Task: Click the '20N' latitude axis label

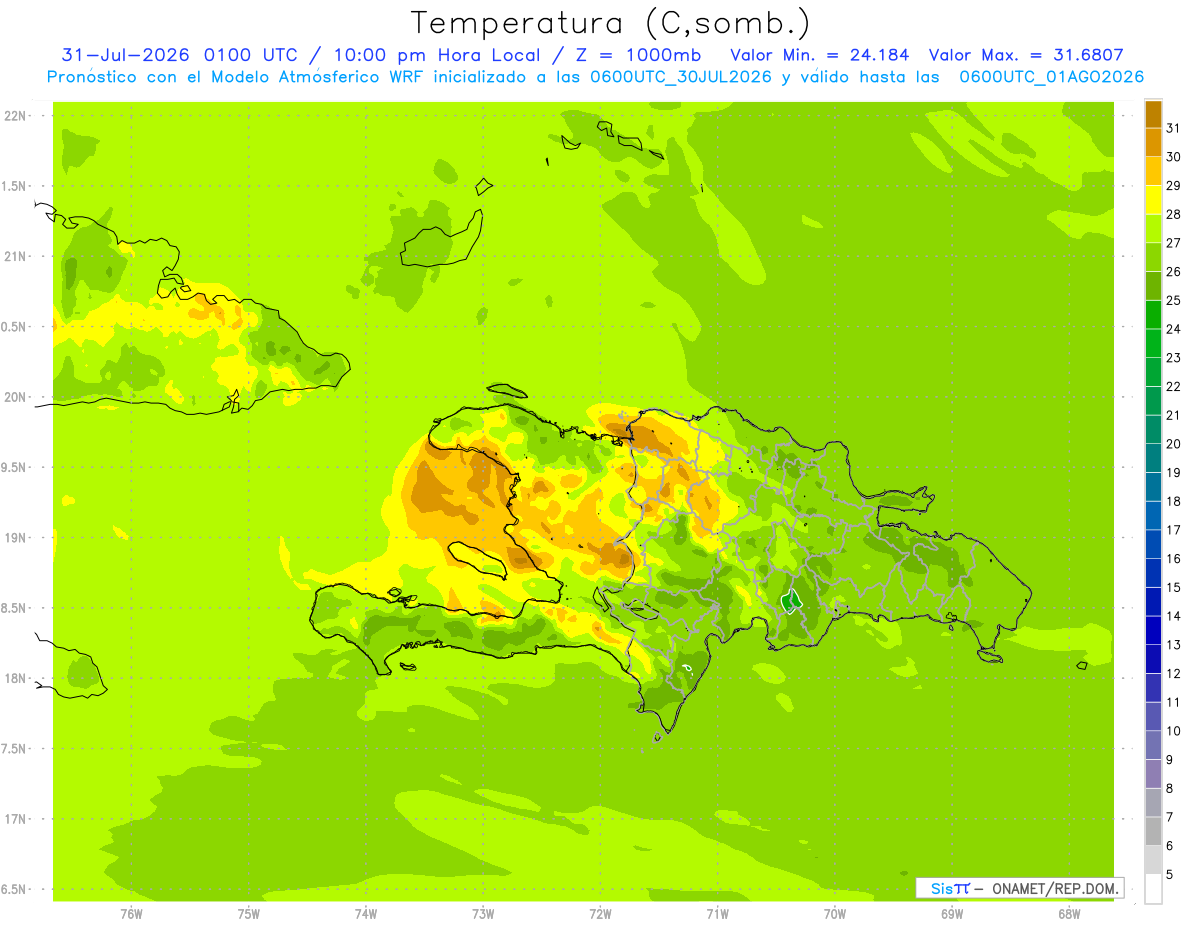Action: (15, 397)
